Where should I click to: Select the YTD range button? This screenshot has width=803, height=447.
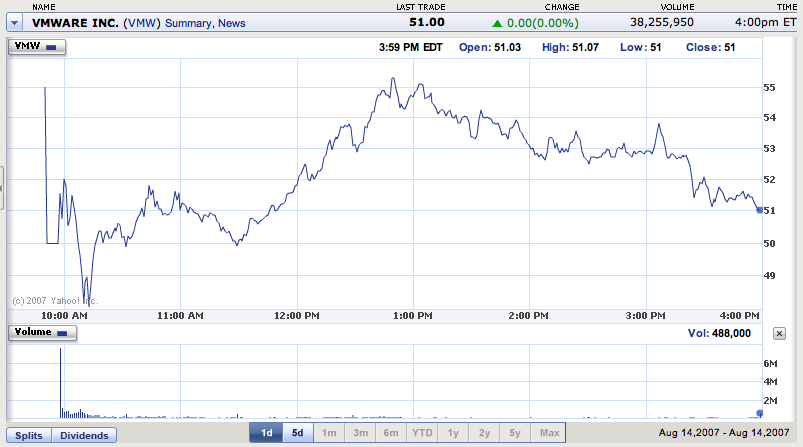click(421, 433)
